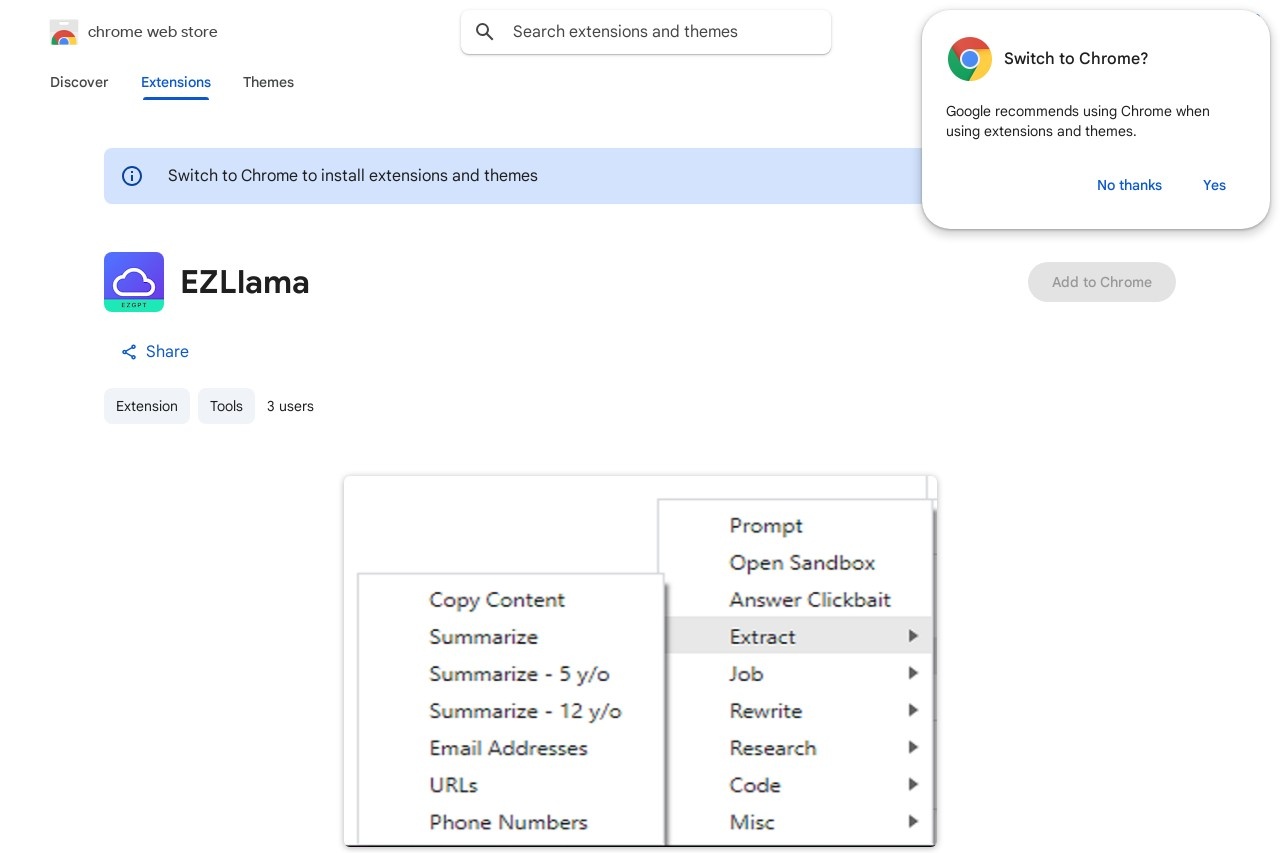Click the Tools category chip

(226, 406)
